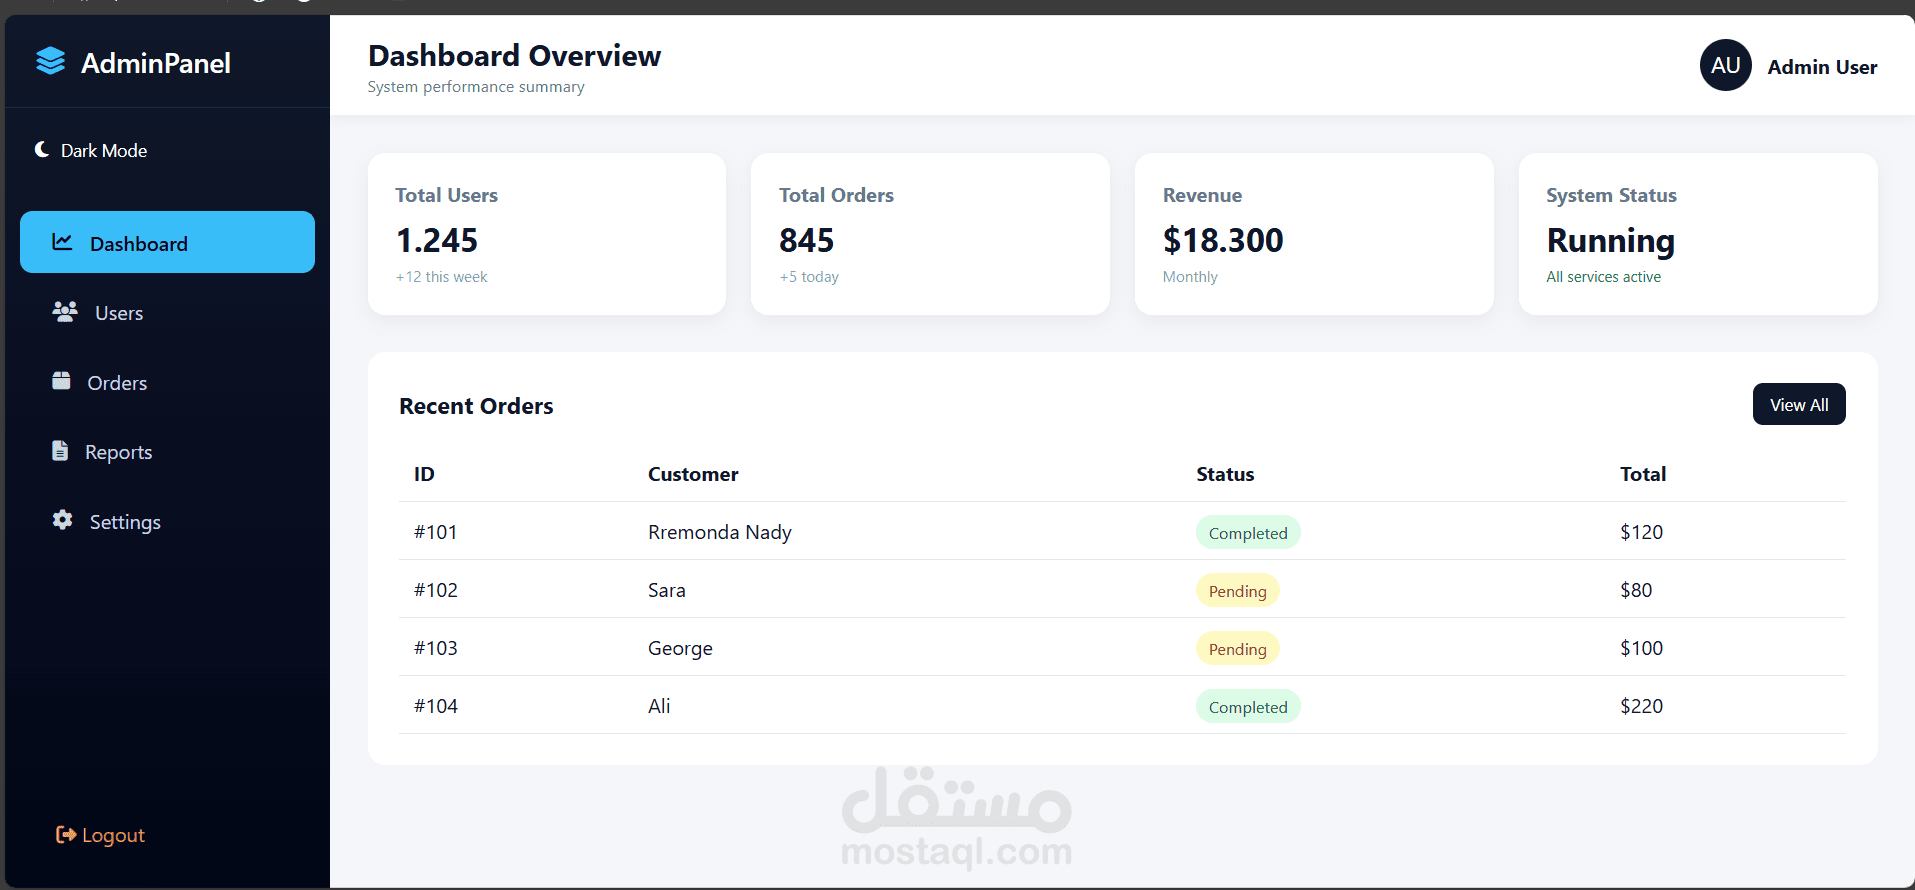
Task: Click the $18.300 revenue value
Action: (x=1223, y=240)
